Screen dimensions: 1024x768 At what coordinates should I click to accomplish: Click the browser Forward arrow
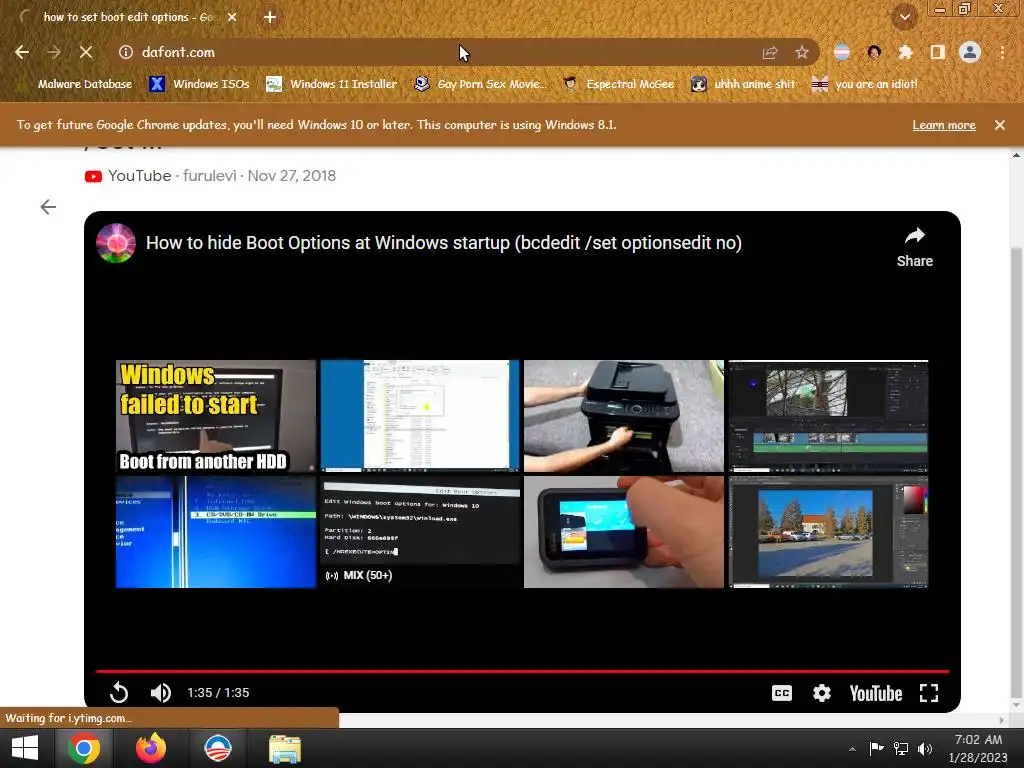[54, 52]
